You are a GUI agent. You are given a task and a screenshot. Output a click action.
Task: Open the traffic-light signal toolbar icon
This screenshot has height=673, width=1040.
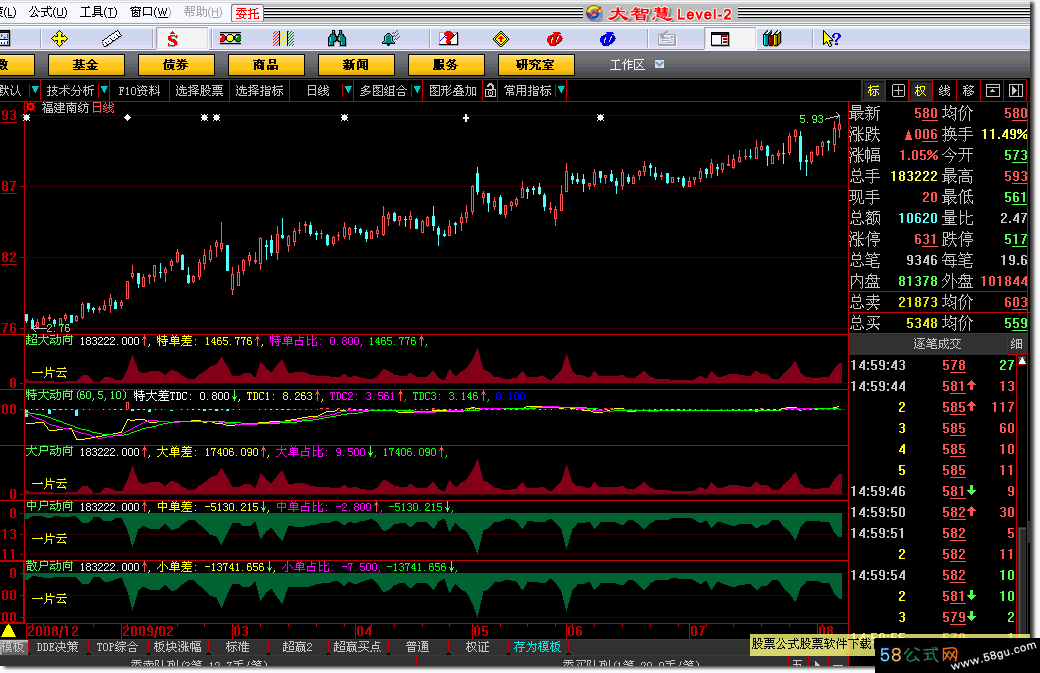(230, 39)
